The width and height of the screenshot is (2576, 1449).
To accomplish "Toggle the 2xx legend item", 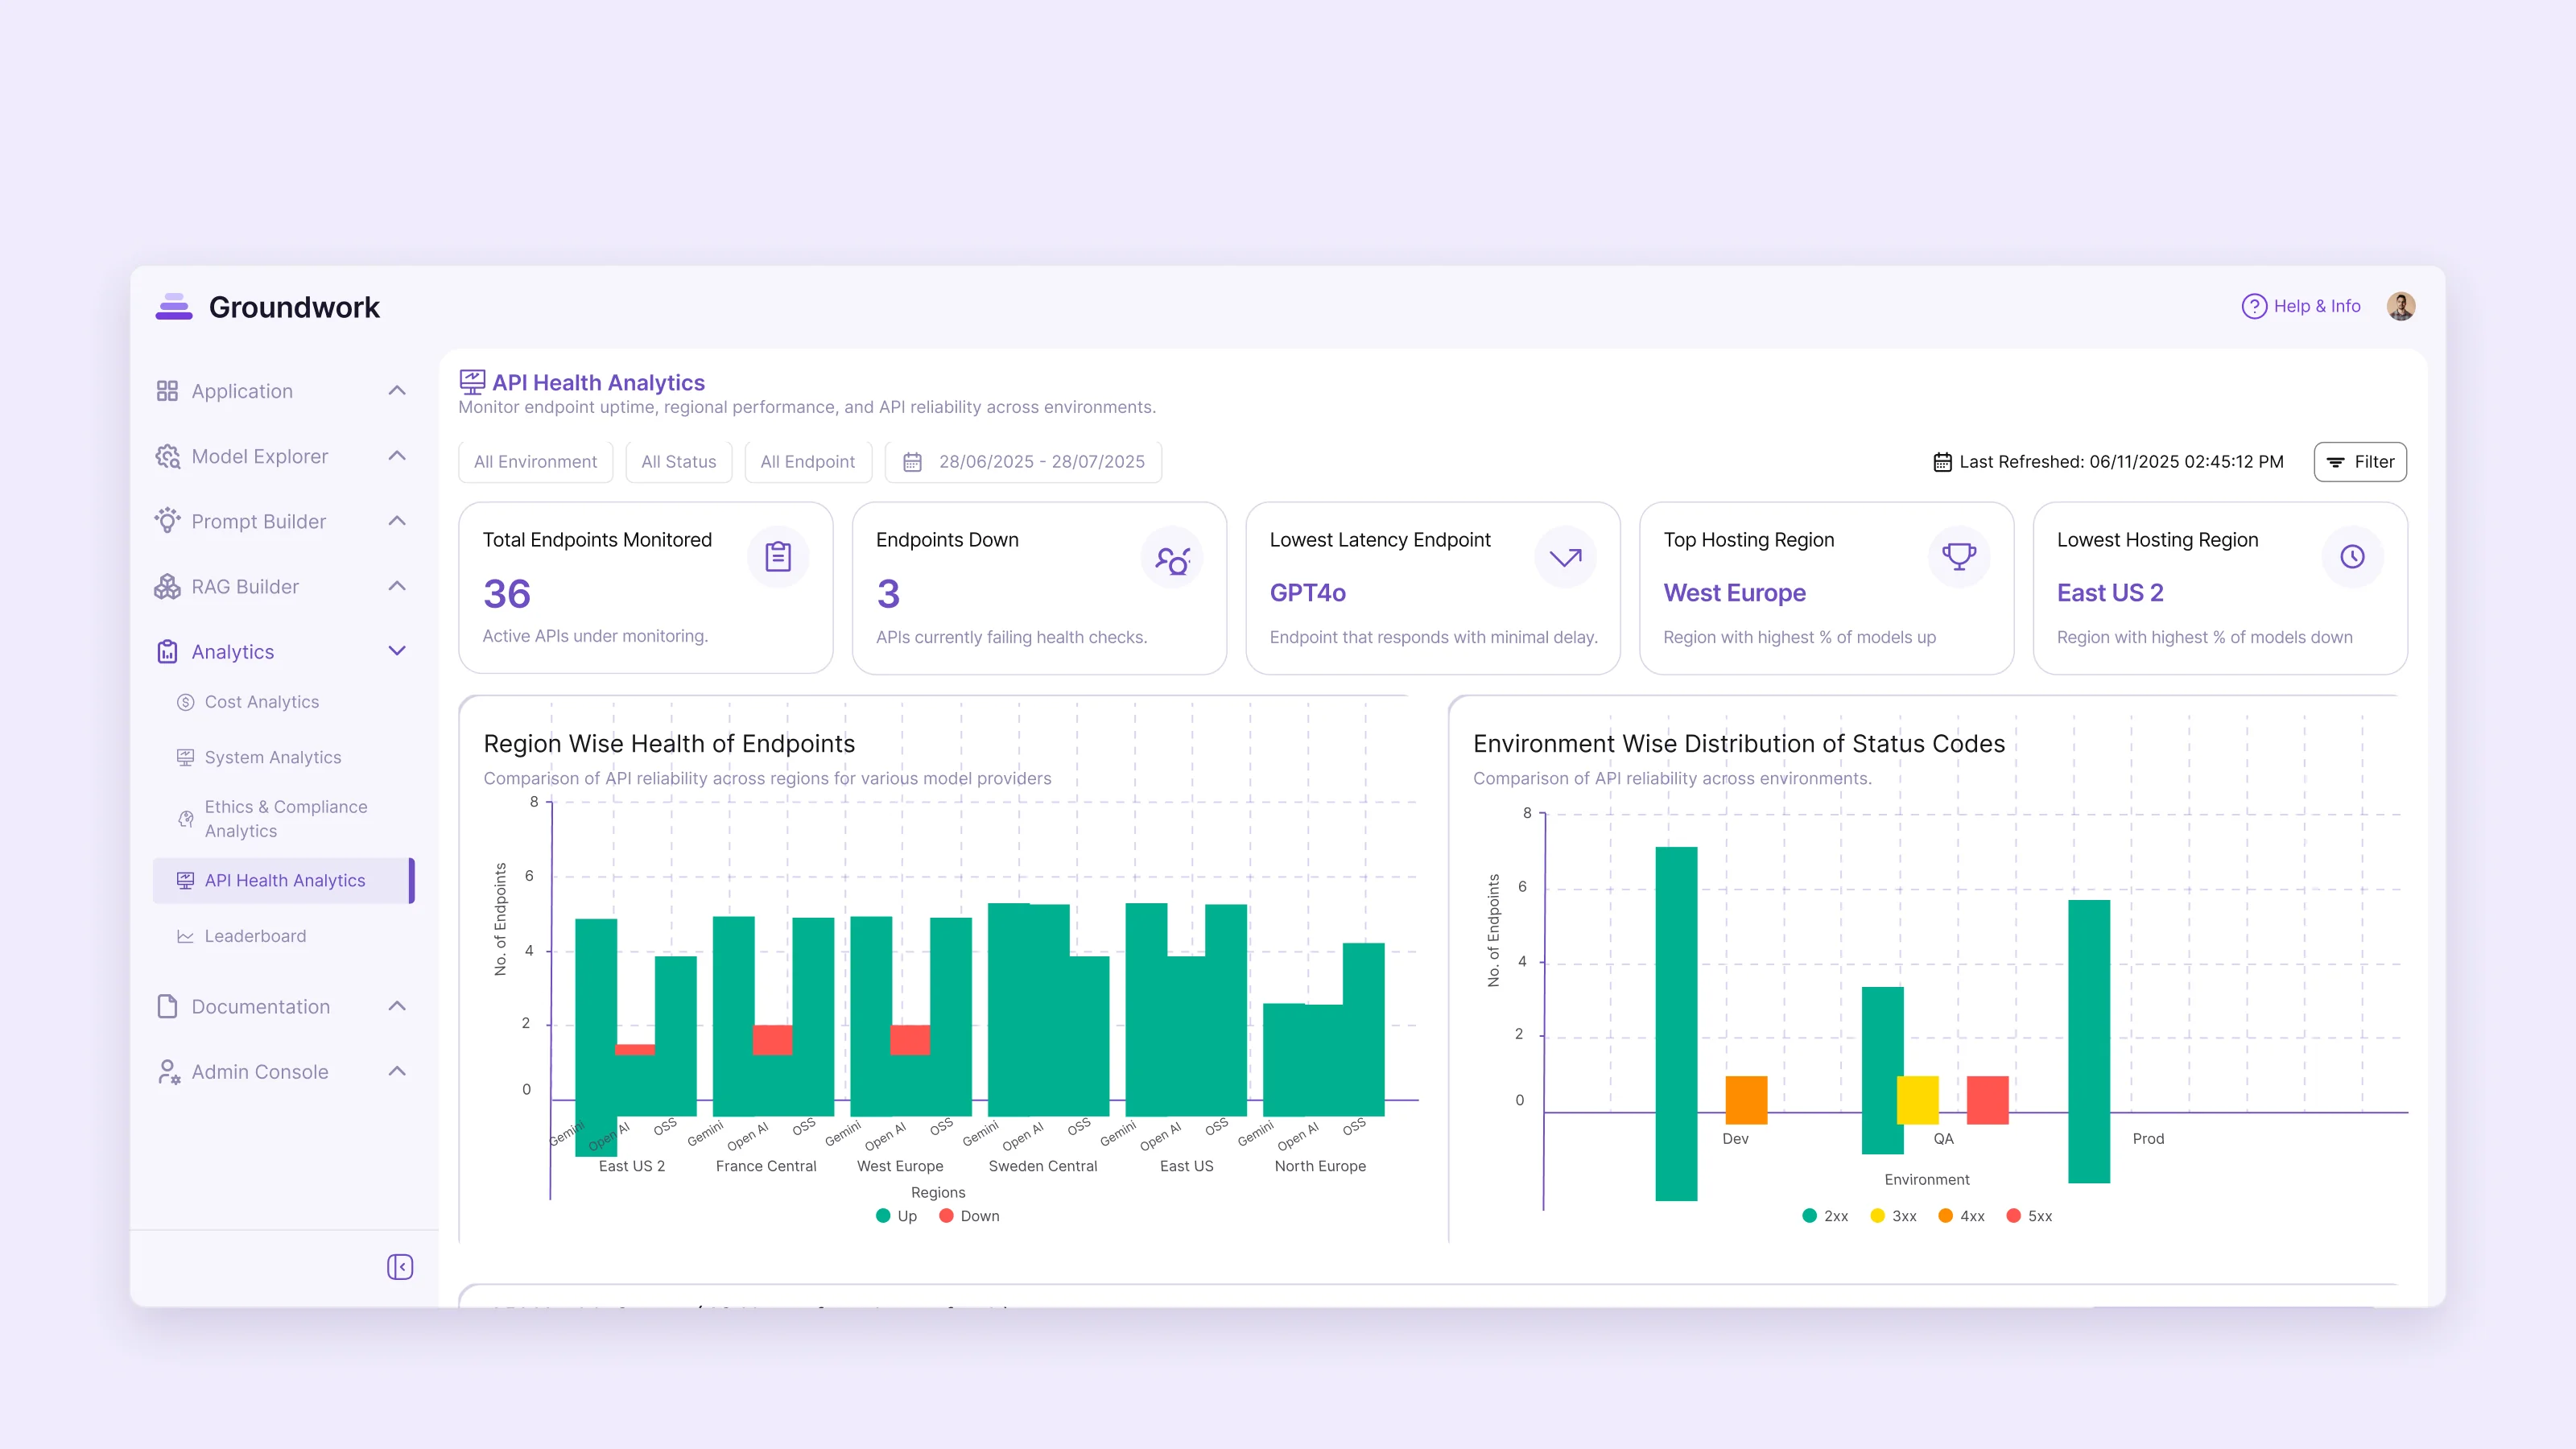I will click(x=1825, y=1216).
